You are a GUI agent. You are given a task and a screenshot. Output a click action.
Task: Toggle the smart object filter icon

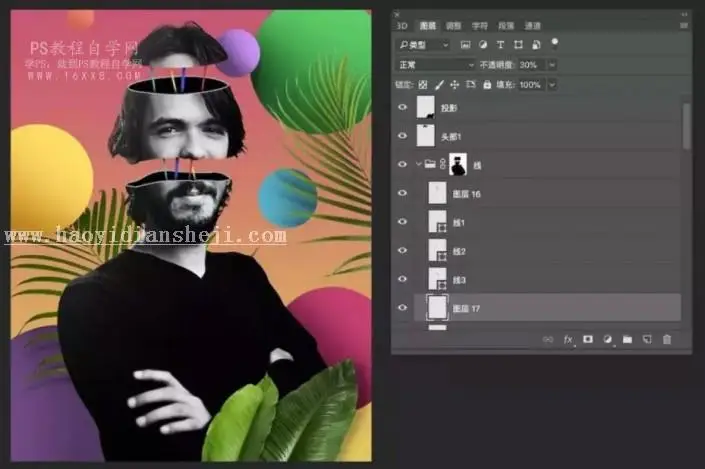tap(536, 45)
